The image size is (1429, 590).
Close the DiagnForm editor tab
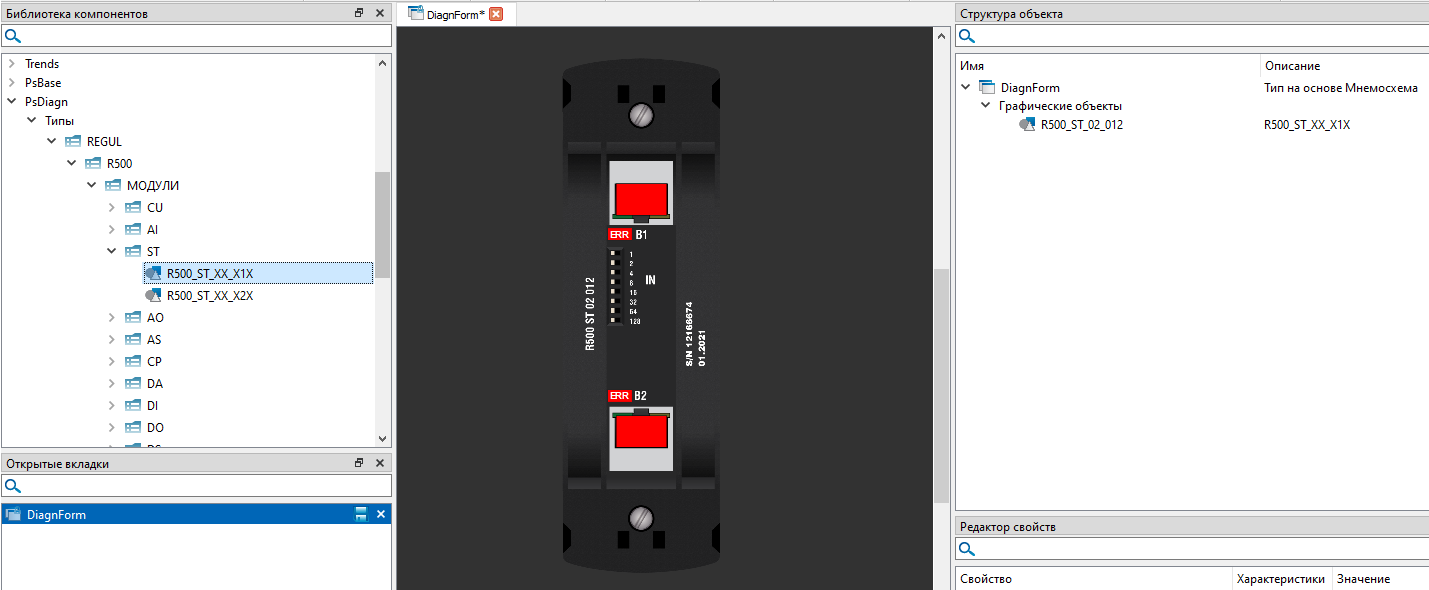496,14
